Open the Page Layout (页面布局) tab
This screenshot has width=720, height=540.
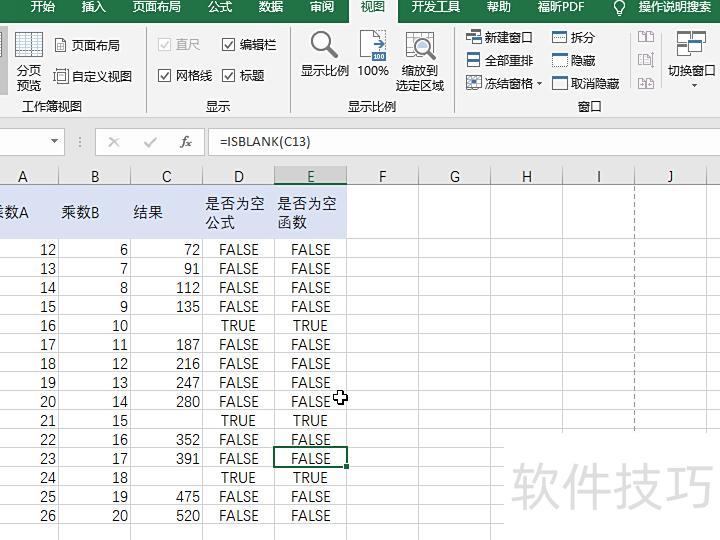pos(157,7)
